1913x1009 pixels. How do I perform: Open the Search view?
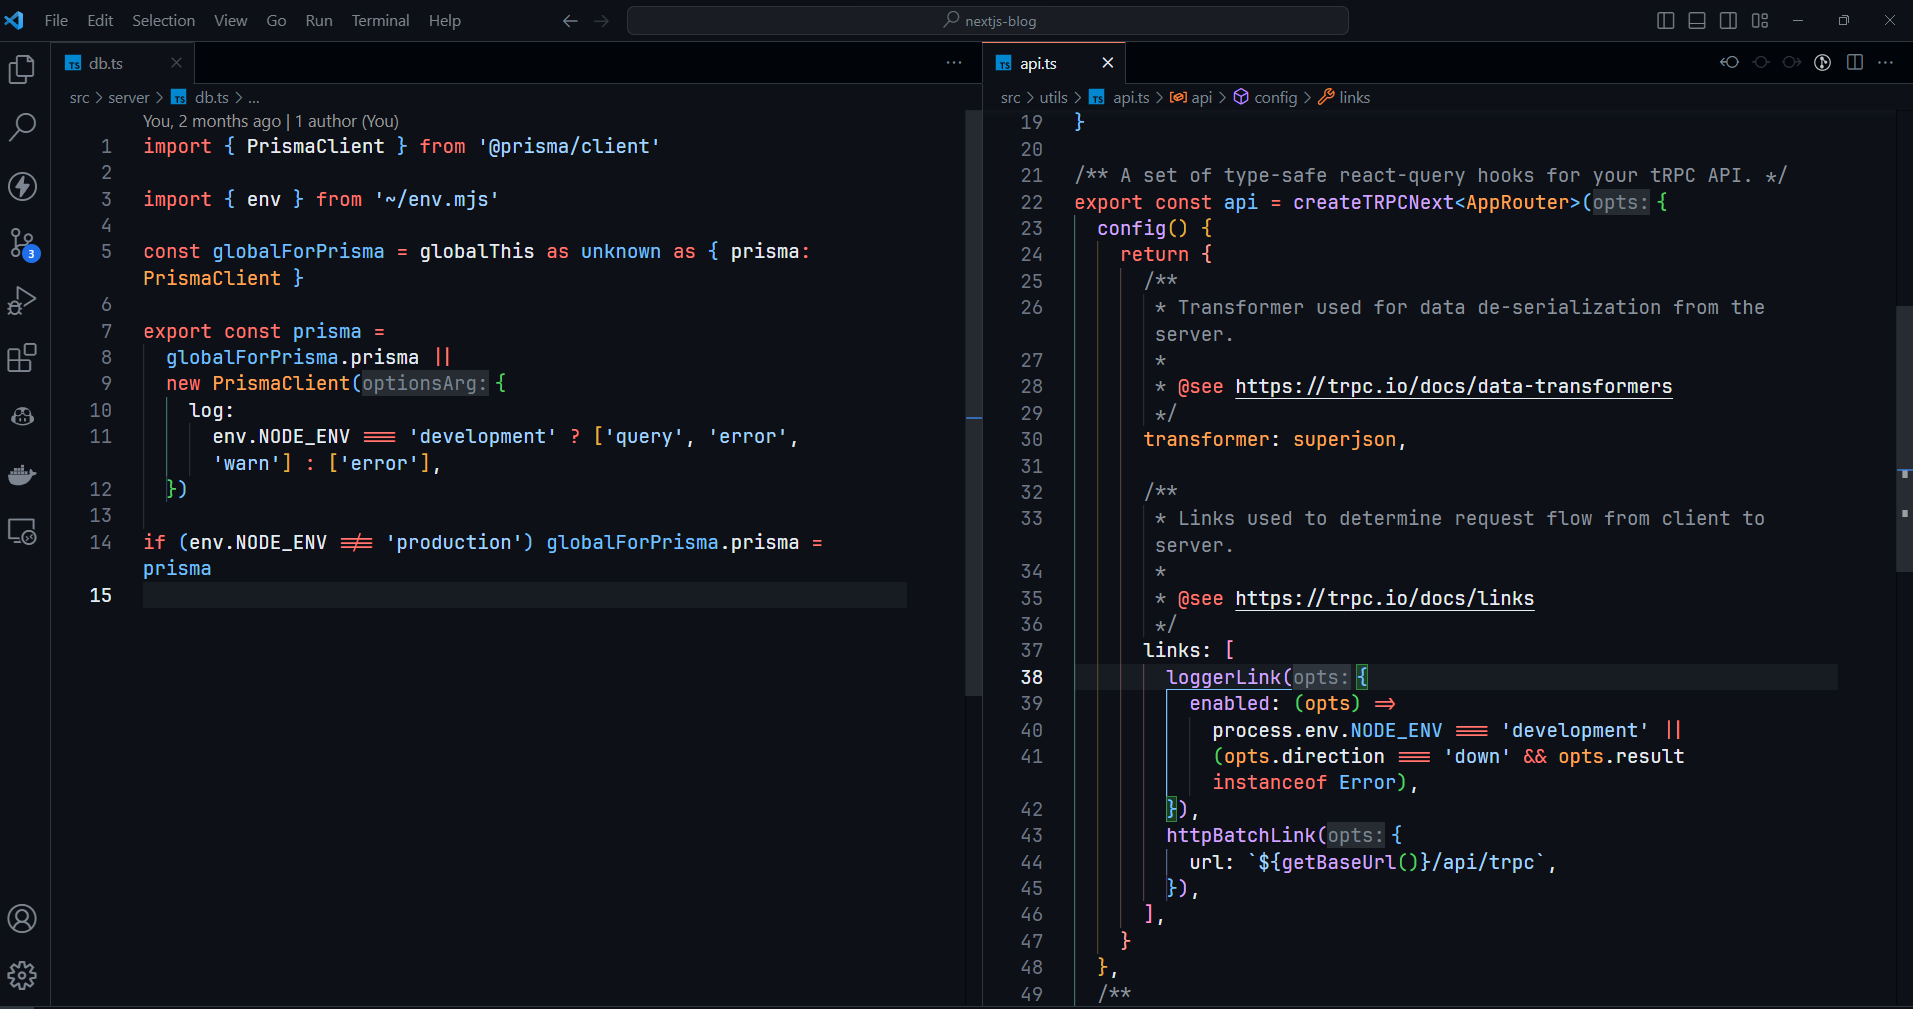pos(22,127)
